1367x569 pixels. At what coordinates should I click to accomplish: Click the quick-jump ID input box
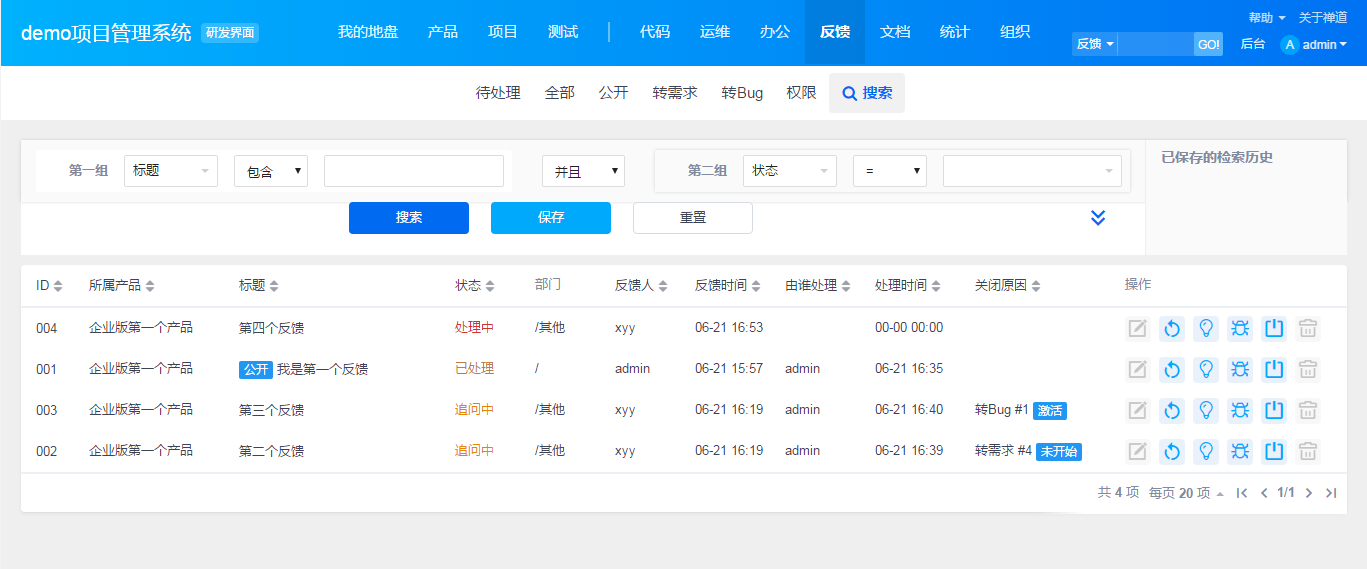(1156, 44)
